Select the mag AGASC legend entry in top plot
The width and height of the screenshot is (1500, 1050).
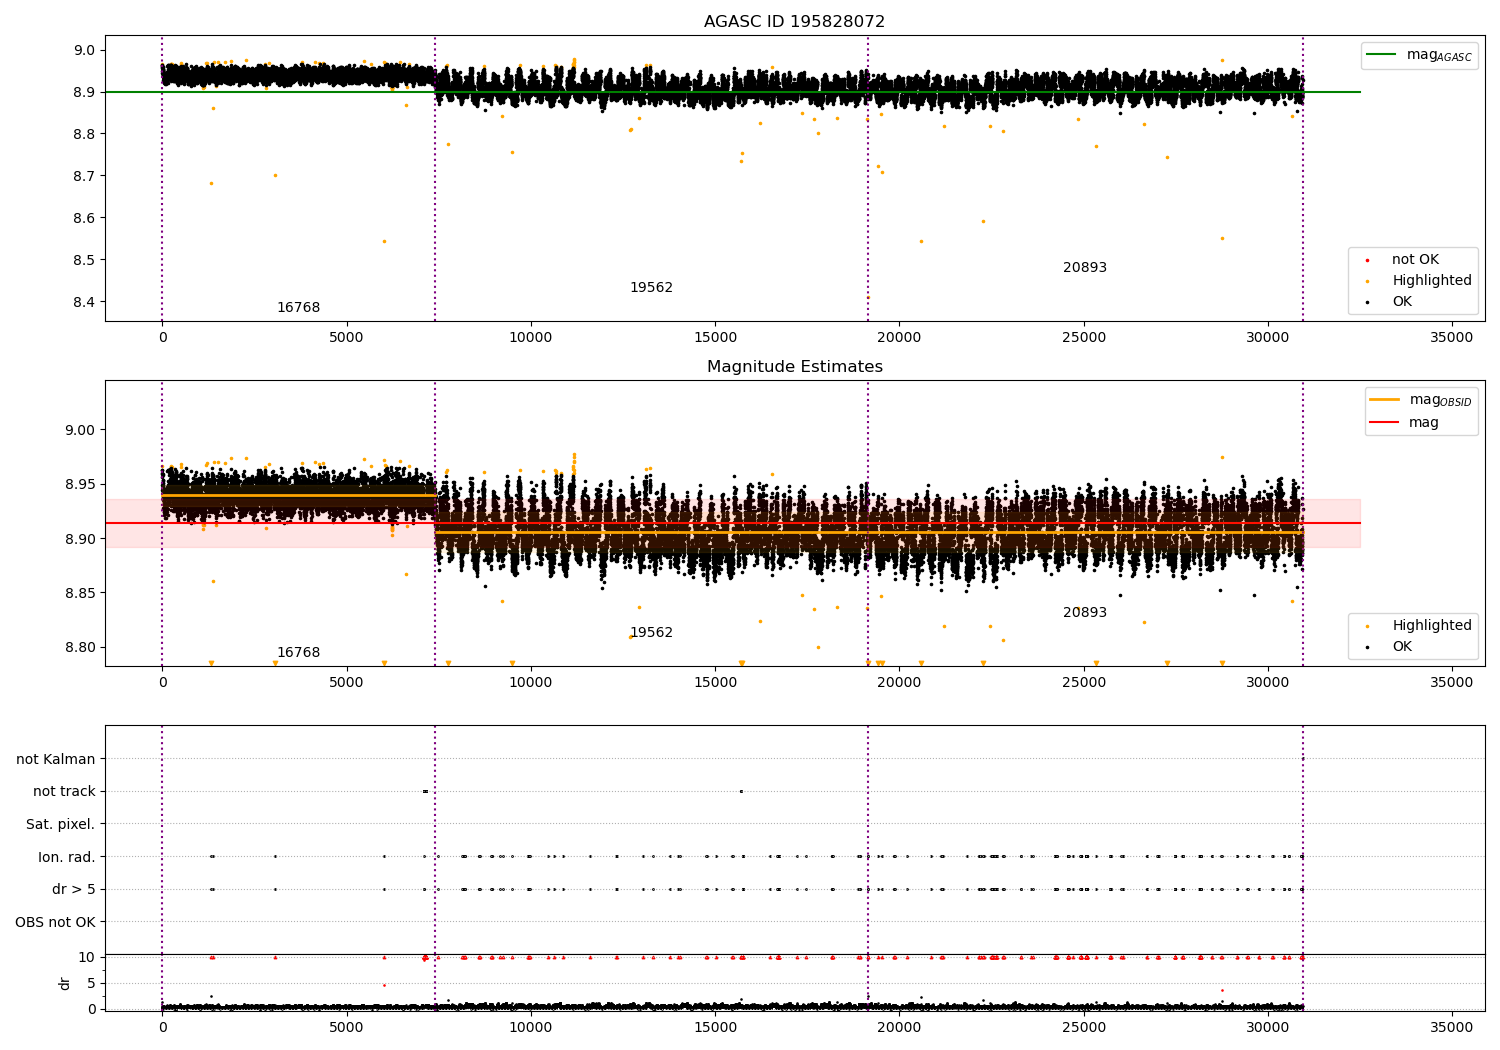click(x=1419, y=55)
